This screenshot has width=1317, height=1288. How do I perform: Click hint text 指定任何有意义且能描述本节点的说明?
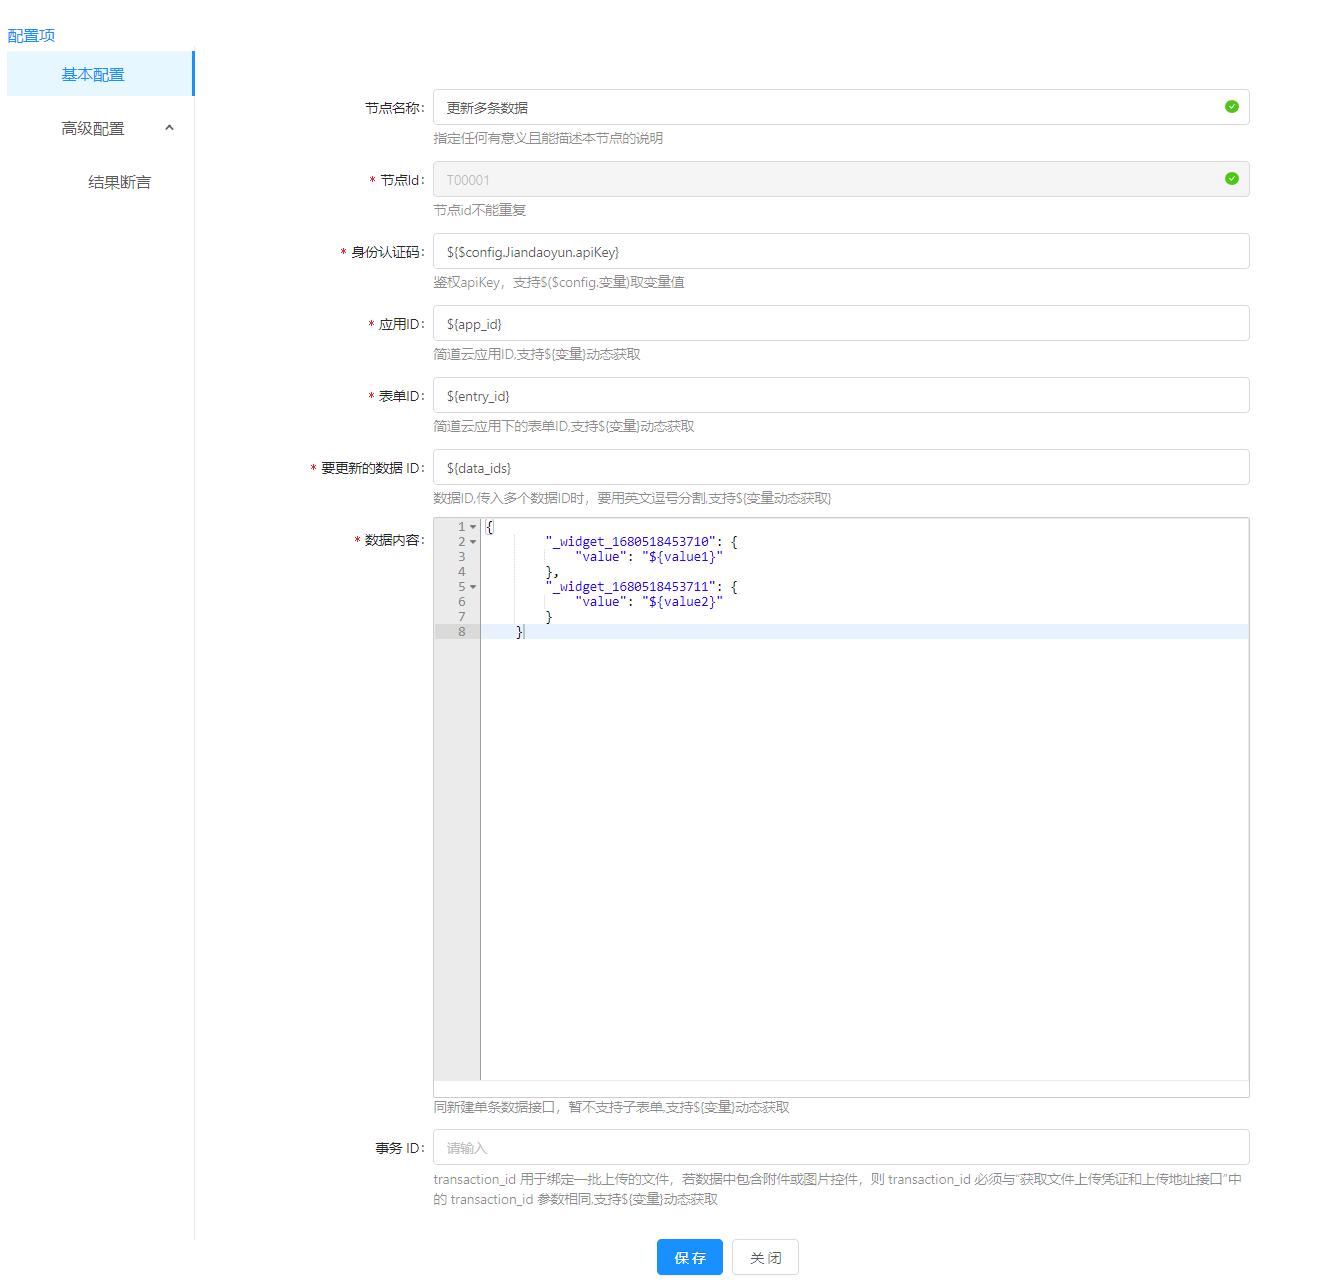coord(548,138)
